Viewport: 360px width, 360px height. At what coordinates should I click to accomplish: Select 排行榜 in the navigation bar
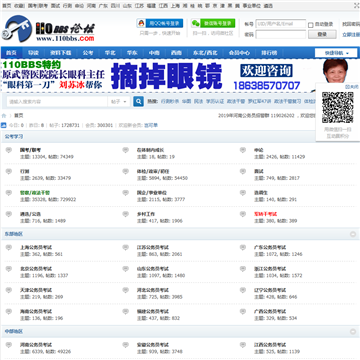(x=269, y=53)
